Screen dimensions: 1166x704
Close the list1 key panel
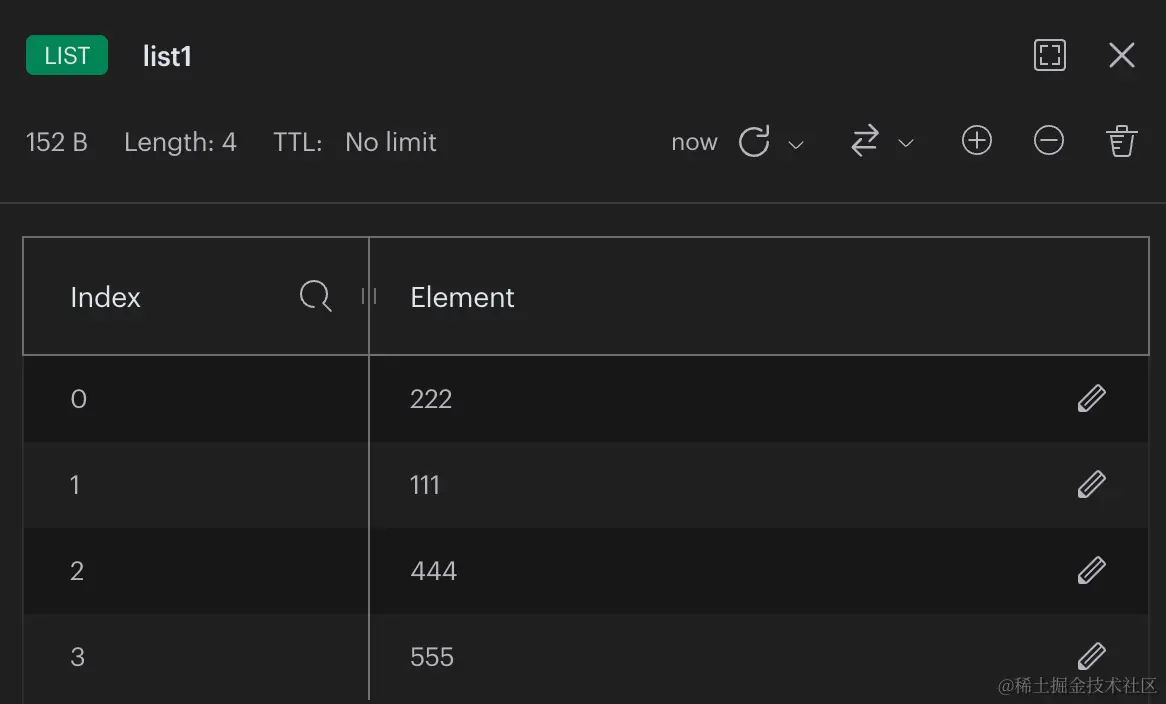click(x=1121, y=55)
